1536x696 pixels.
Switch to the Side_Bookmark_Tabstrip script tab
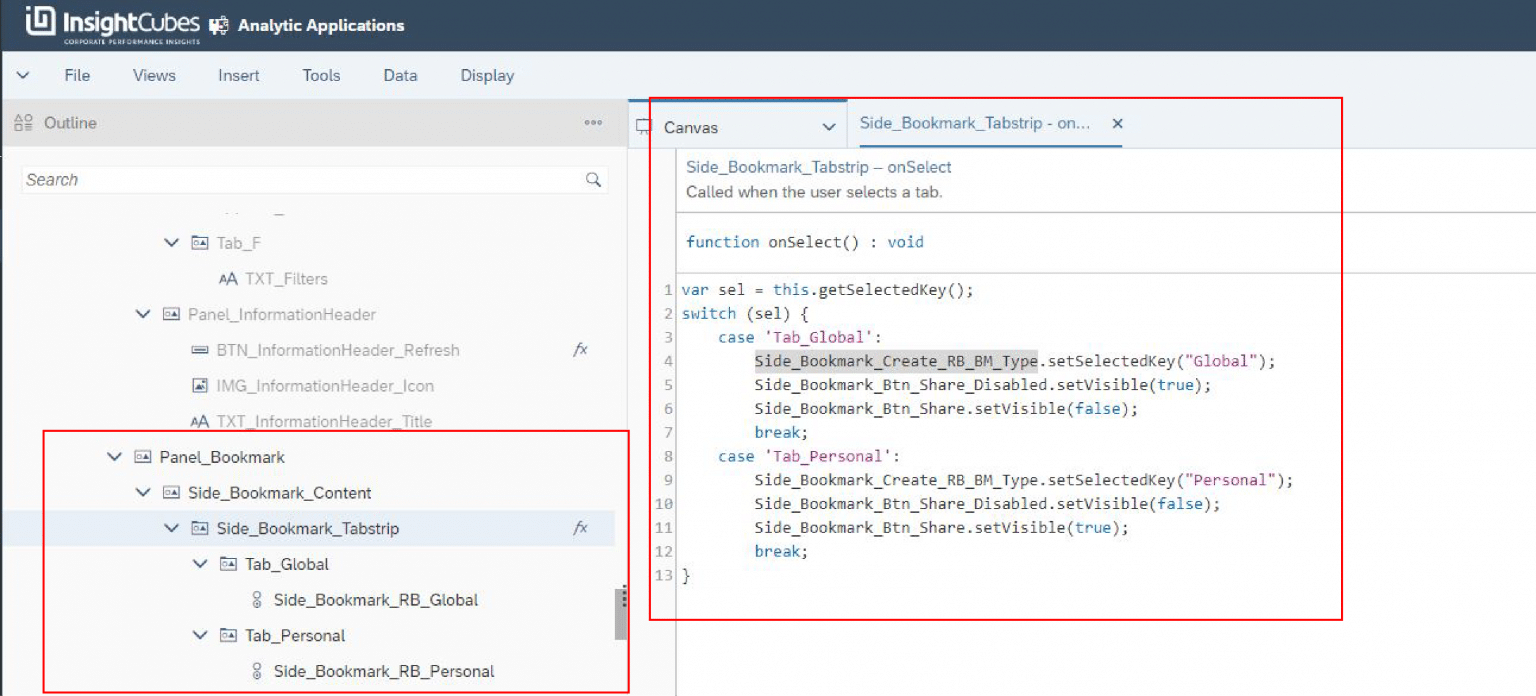975,123
